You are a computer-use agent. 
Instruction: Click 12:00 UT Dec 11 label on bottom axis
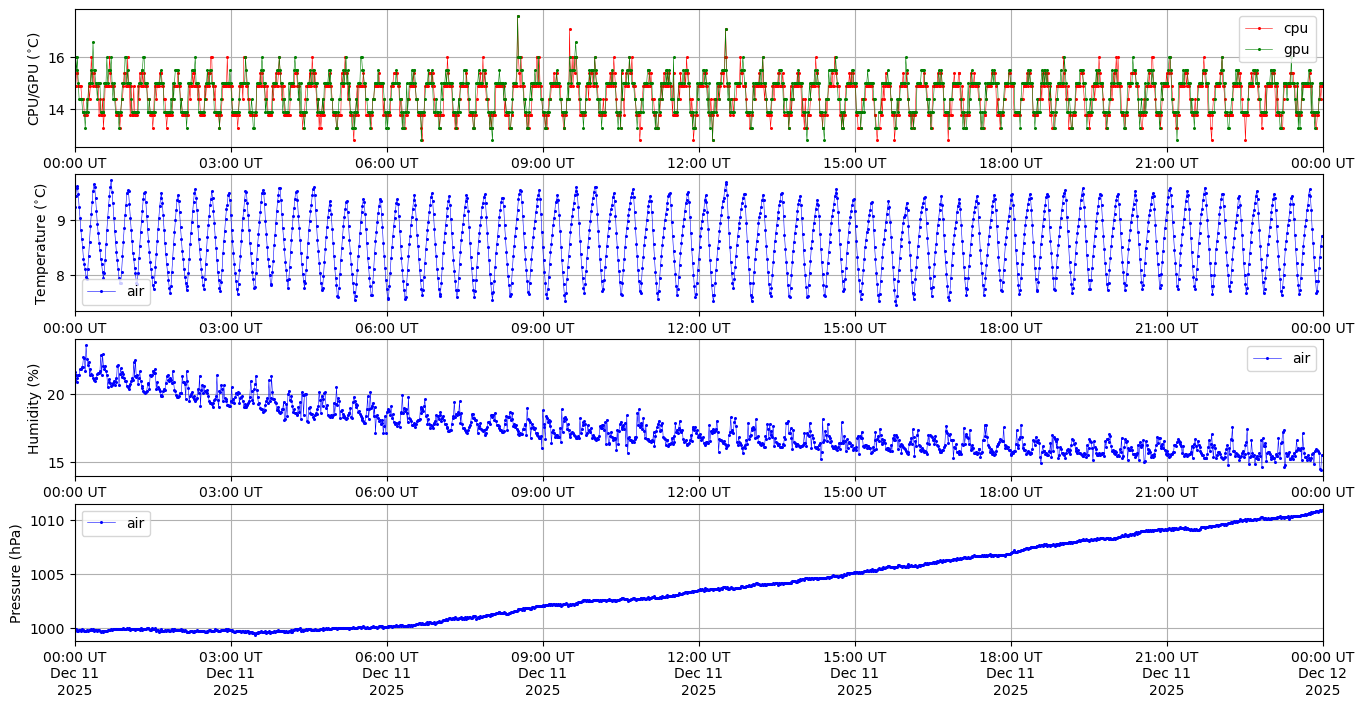[x=698, y=673]
